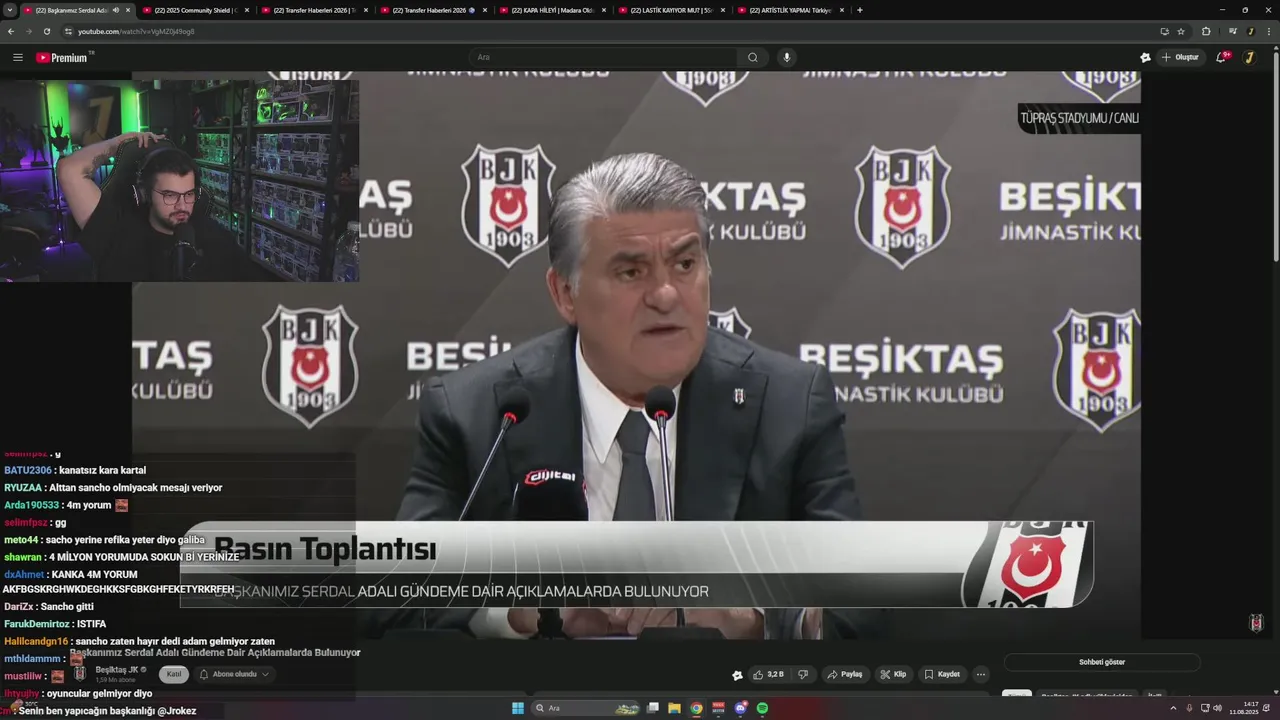Open the tab search dropdown arrow
The image size is (1280, 720).
(x=9, y=10)
